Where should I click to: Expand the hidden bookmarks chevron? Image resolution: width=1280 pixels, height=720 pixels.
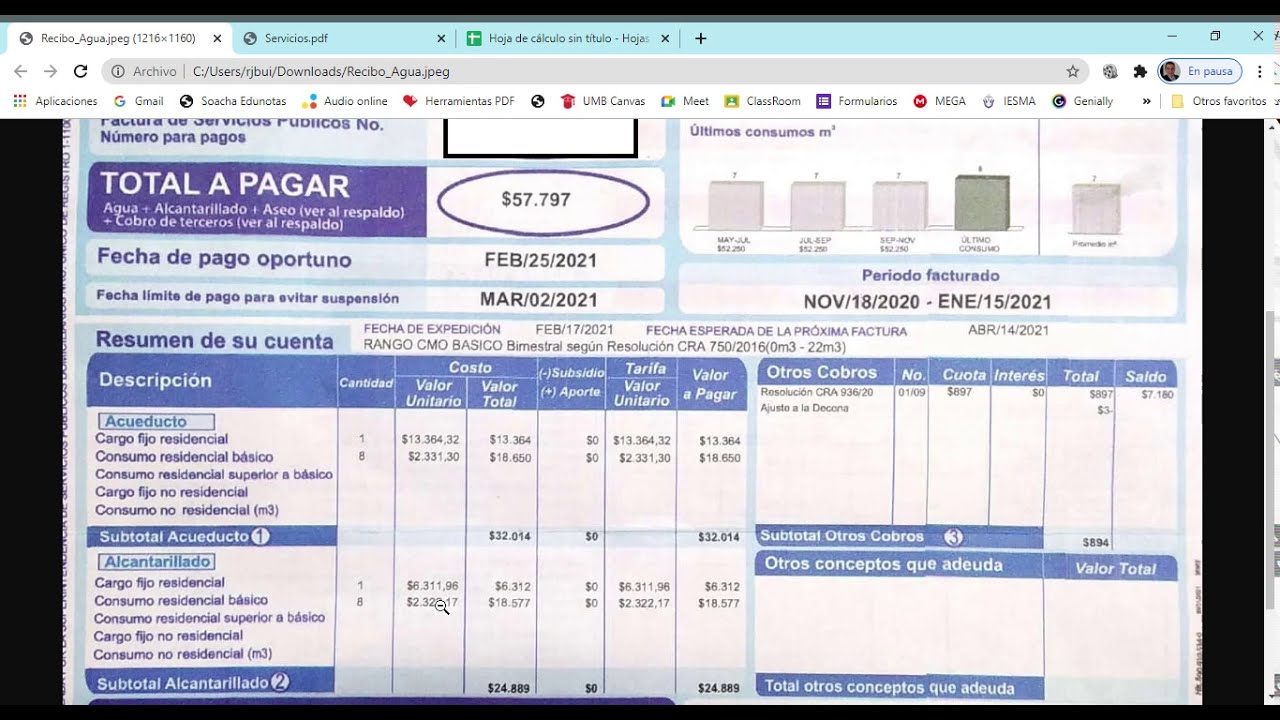tap(1146, 101)
